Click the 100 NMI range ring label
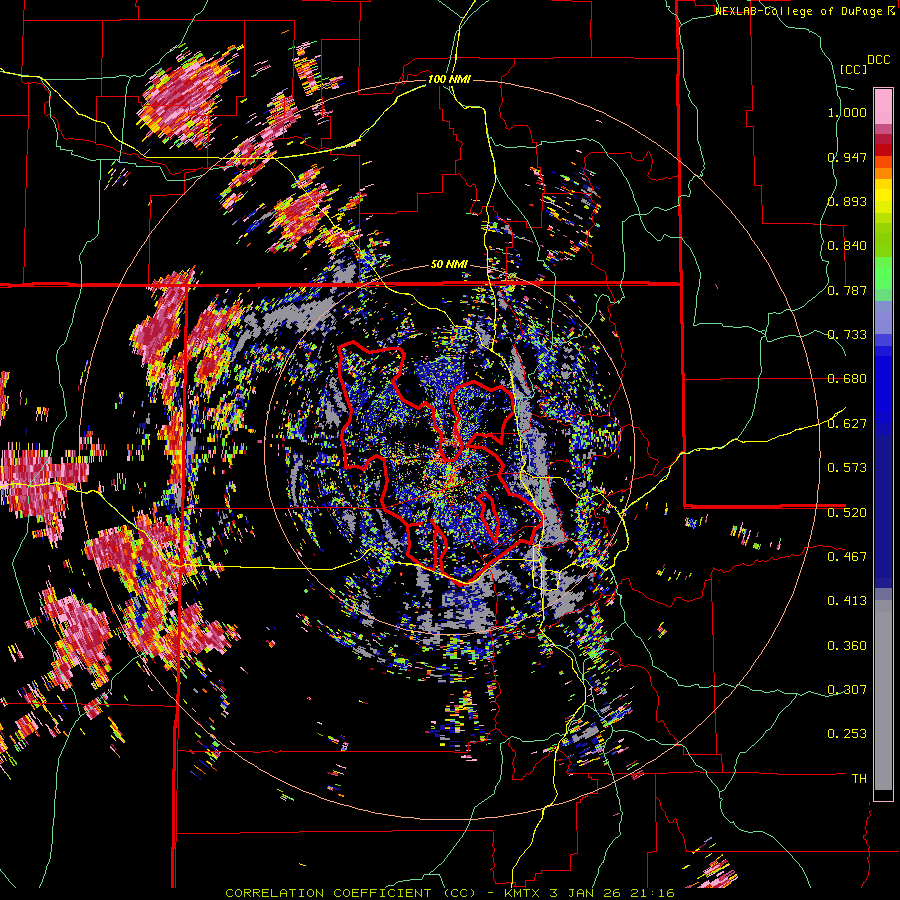 point(449,79)
